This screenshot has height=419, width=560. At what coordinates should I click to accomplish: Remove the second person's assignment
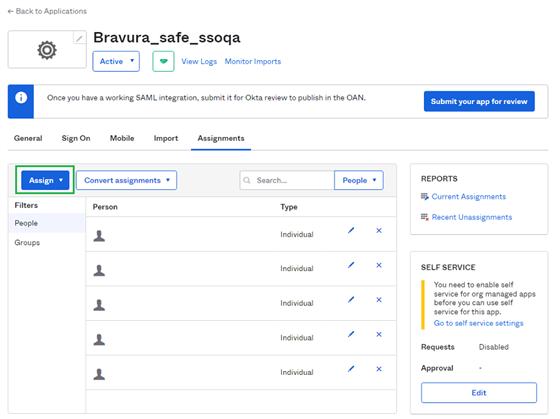click(x=379, y=265)
